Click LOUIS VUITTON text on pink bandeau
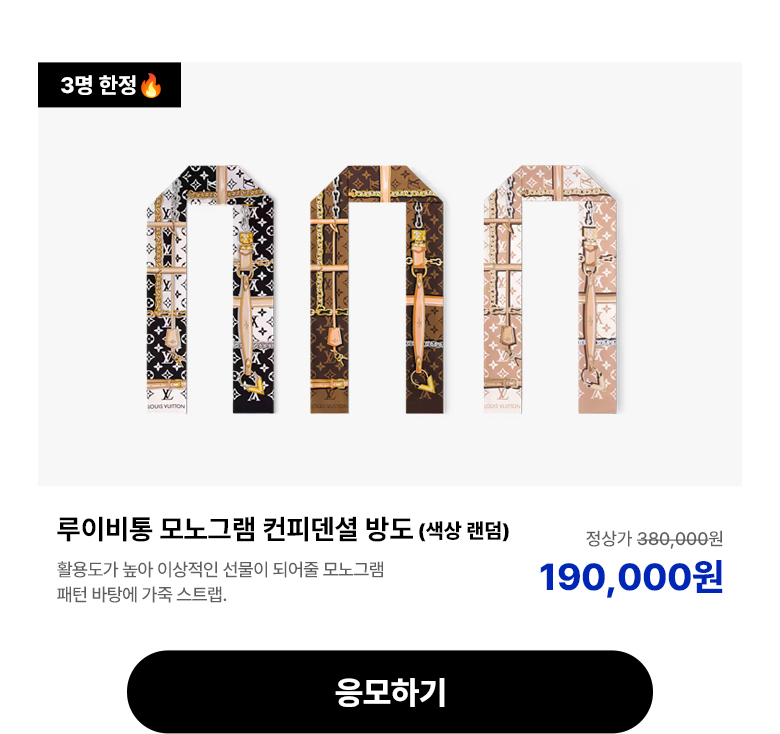 pos(502,406)
